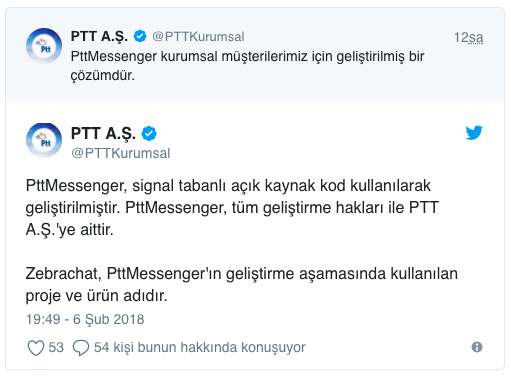Click '54 kişi bunun hakkında konuşuyor' link
Screen dimensions: 511x378
tap(200, 347)
